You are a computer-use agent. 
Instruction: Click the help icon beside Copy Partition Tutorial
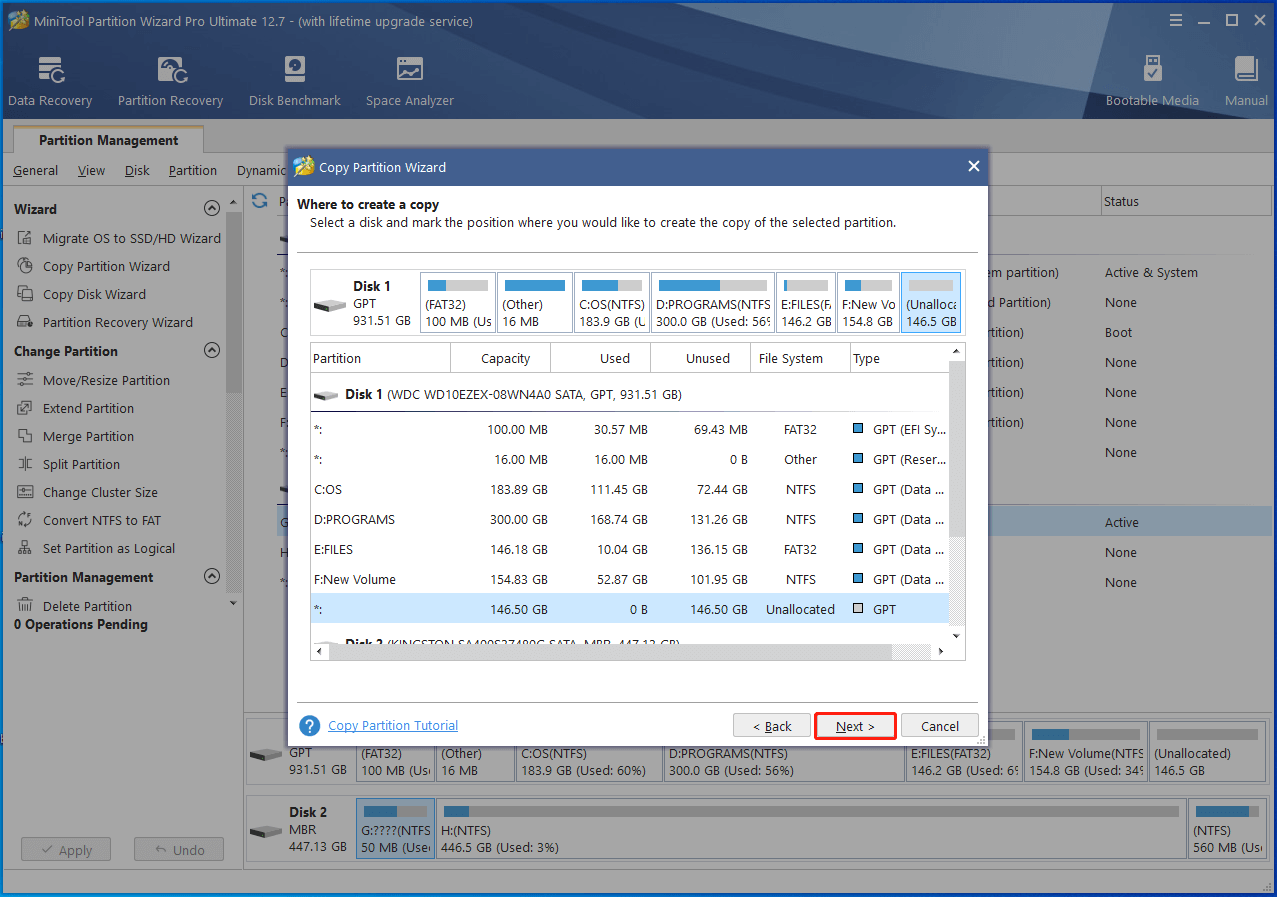click(x=310, y=726)
